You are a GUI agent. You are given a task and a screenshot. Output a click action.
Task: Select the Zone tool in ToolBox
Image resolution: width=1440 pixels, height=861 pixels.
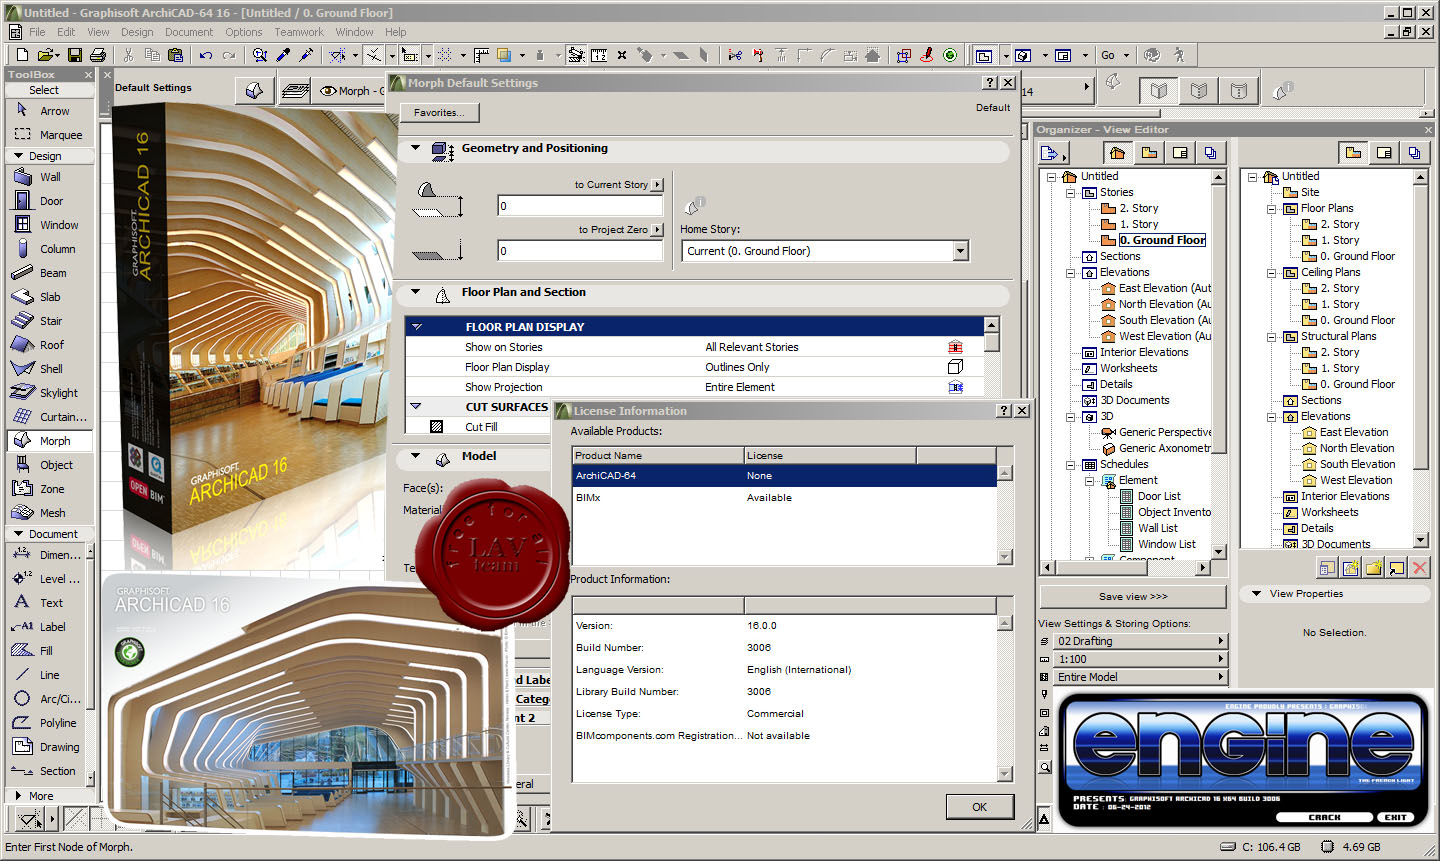pyautogui.click(x=50, y=489)
